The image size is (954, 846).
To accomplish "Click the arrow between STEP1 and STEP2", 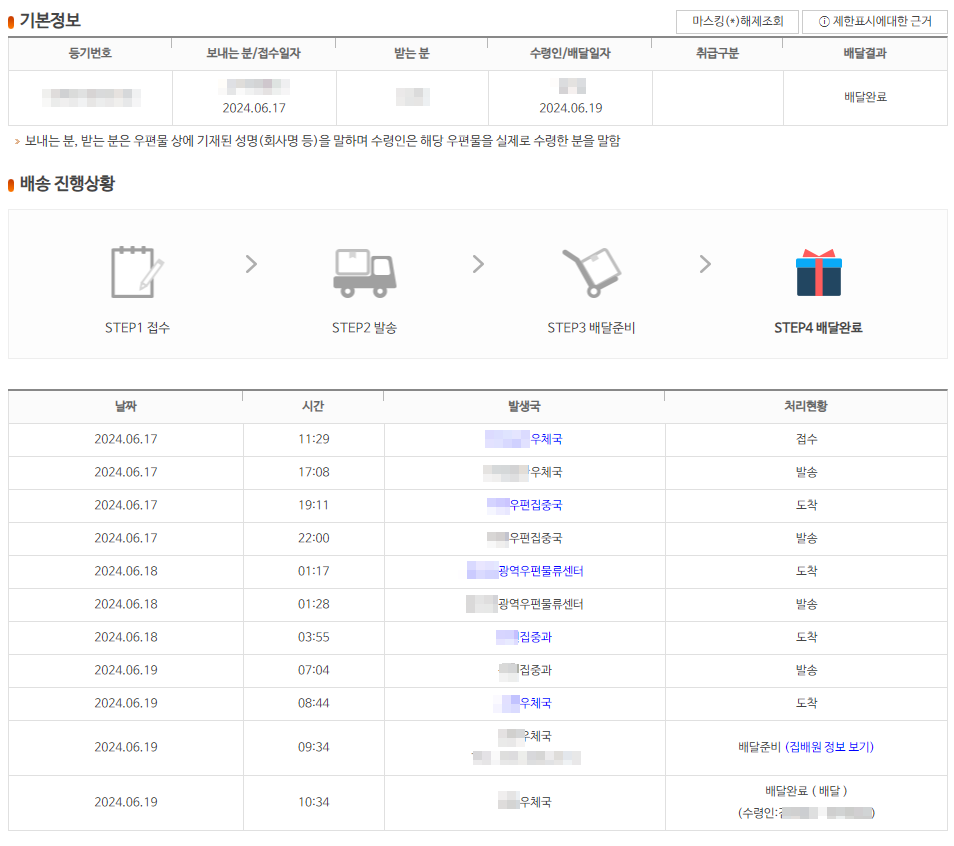I will click(x=249, y=265).
